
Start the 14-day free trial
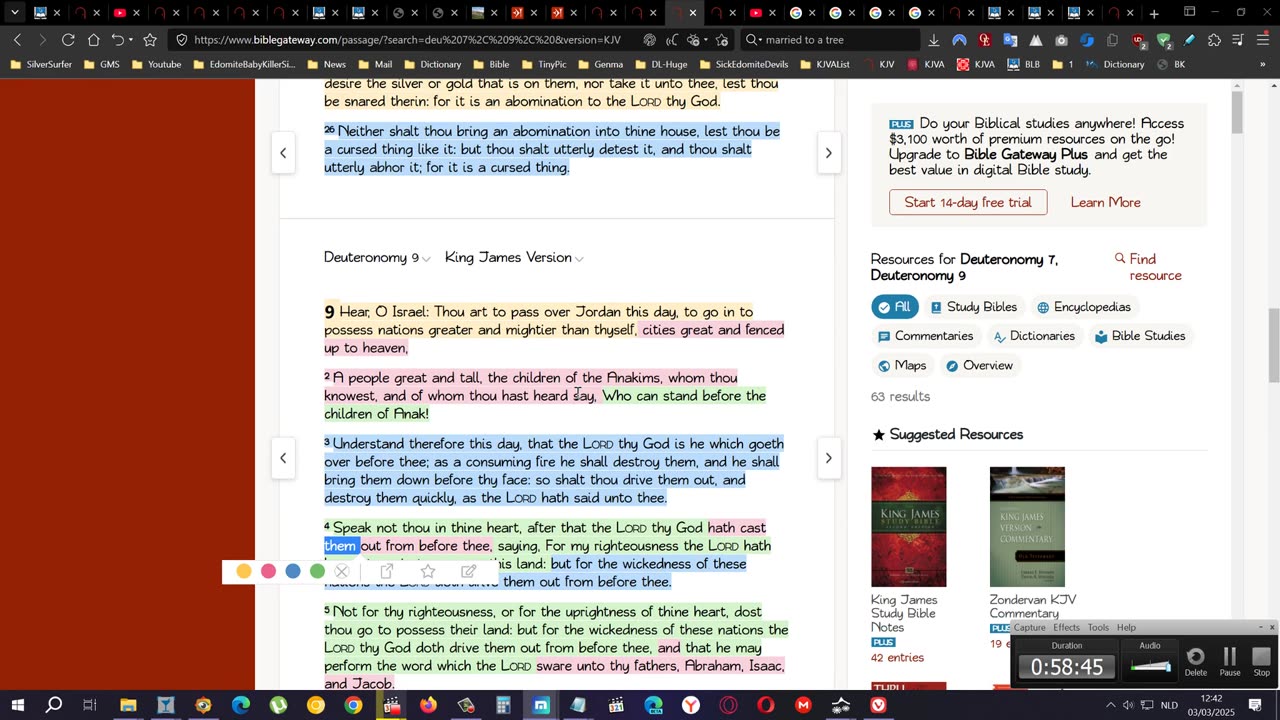[968, 202]
